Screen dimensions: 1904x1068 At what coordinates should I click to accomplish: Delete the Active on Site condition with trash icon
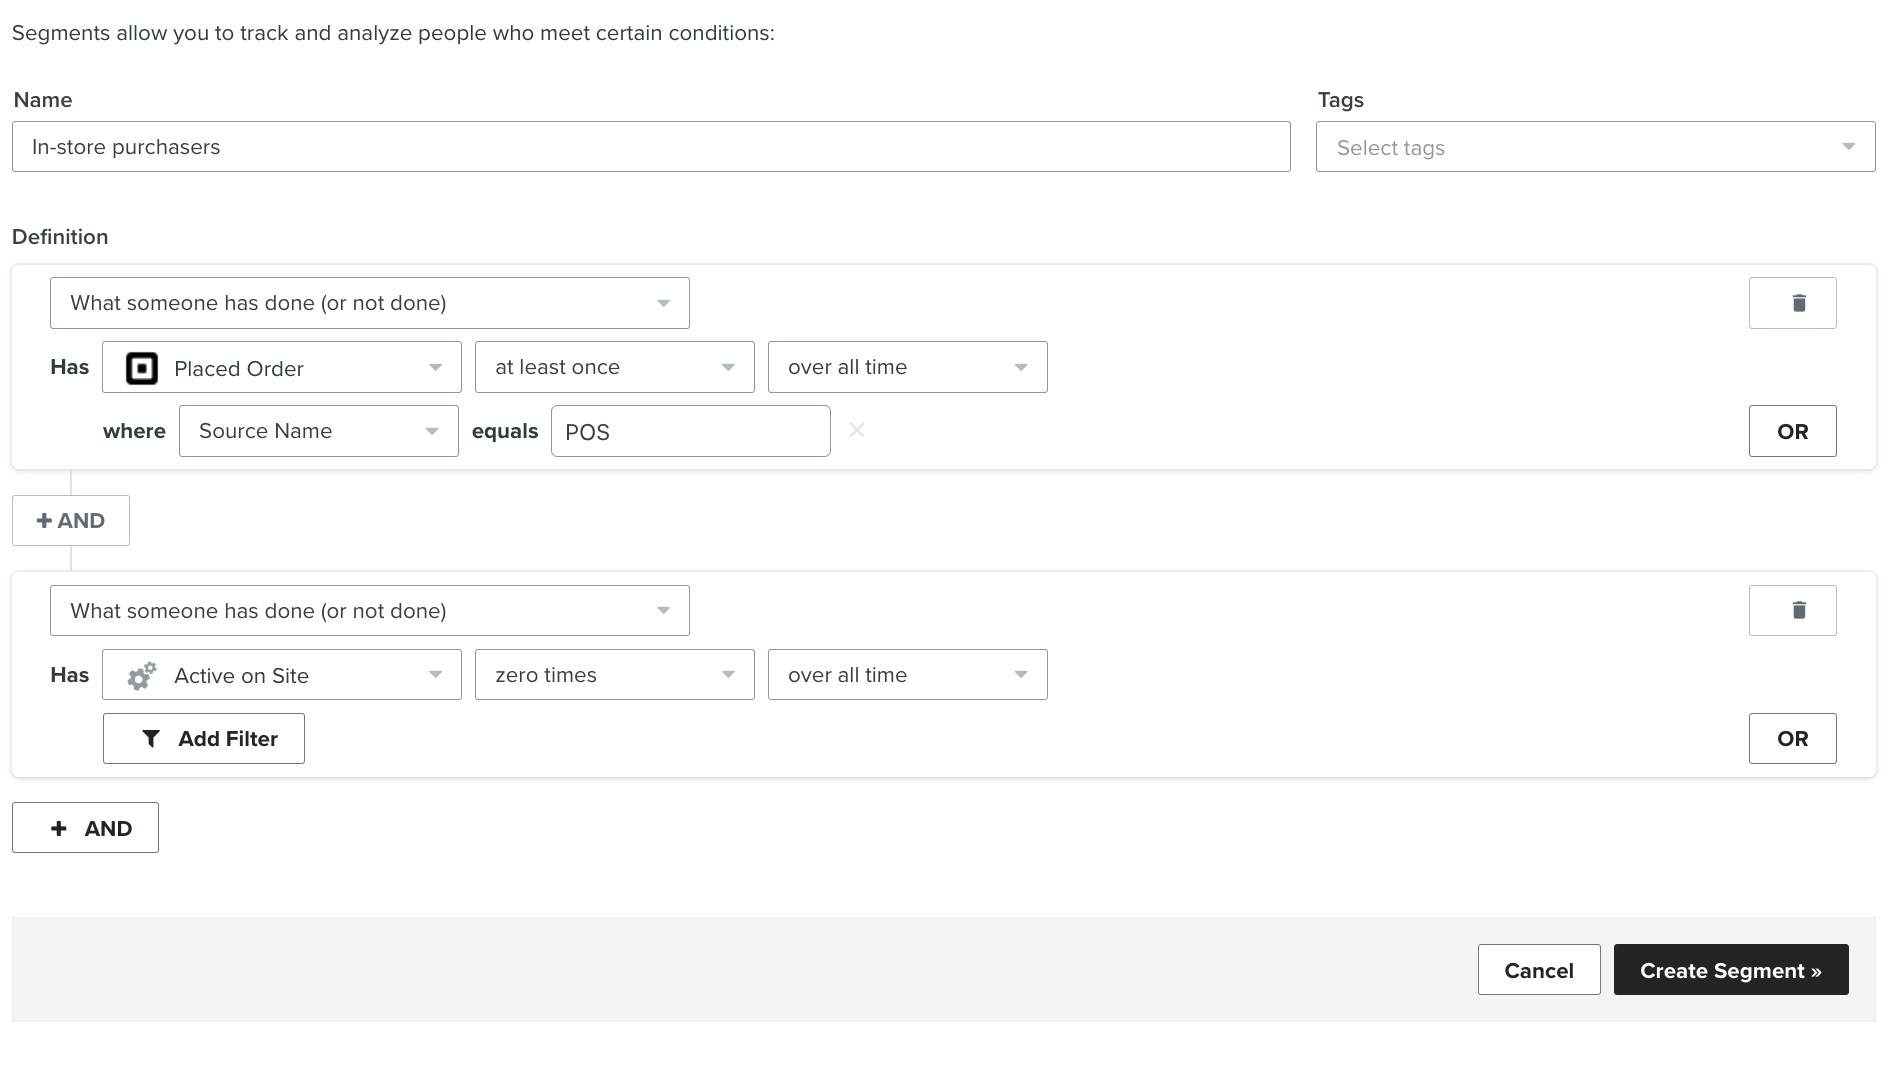pos(1792,610)
